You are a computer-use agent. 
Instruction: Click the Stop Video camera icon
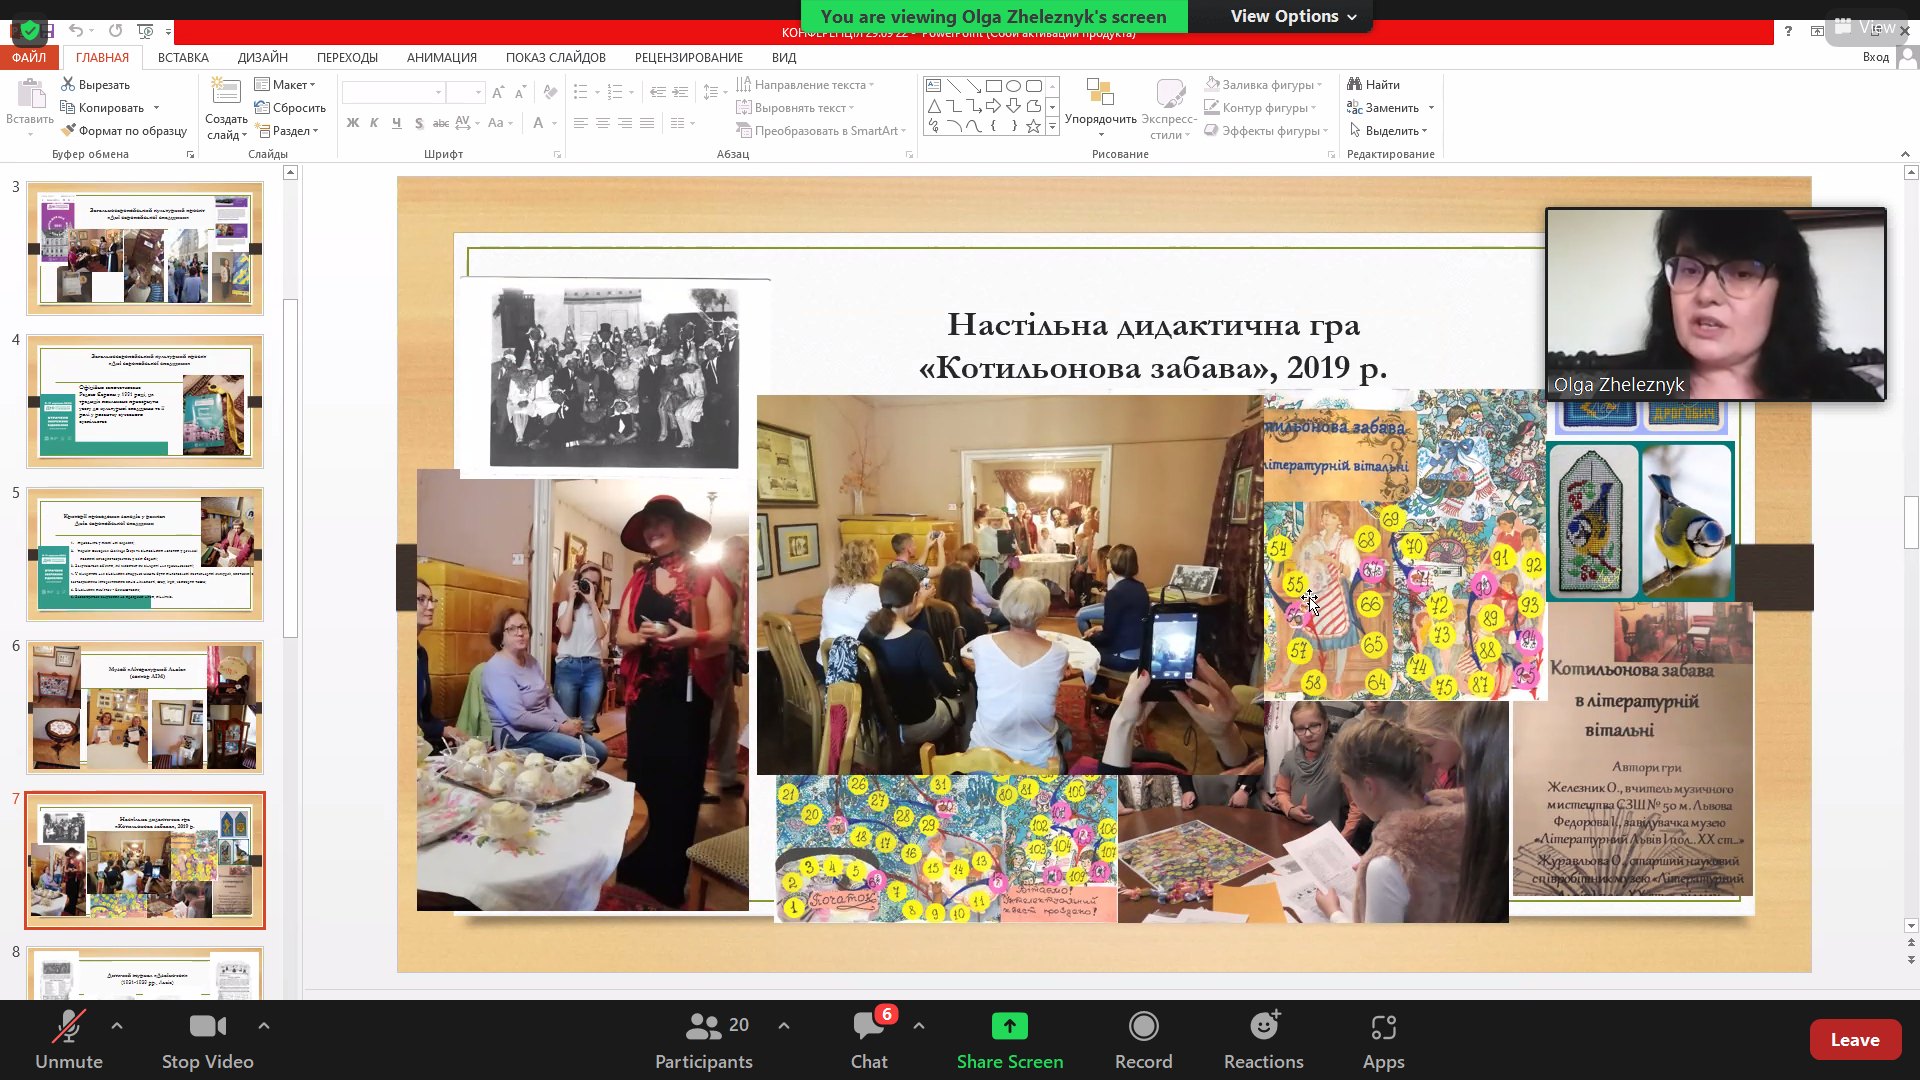click(x=207, y=1027)
